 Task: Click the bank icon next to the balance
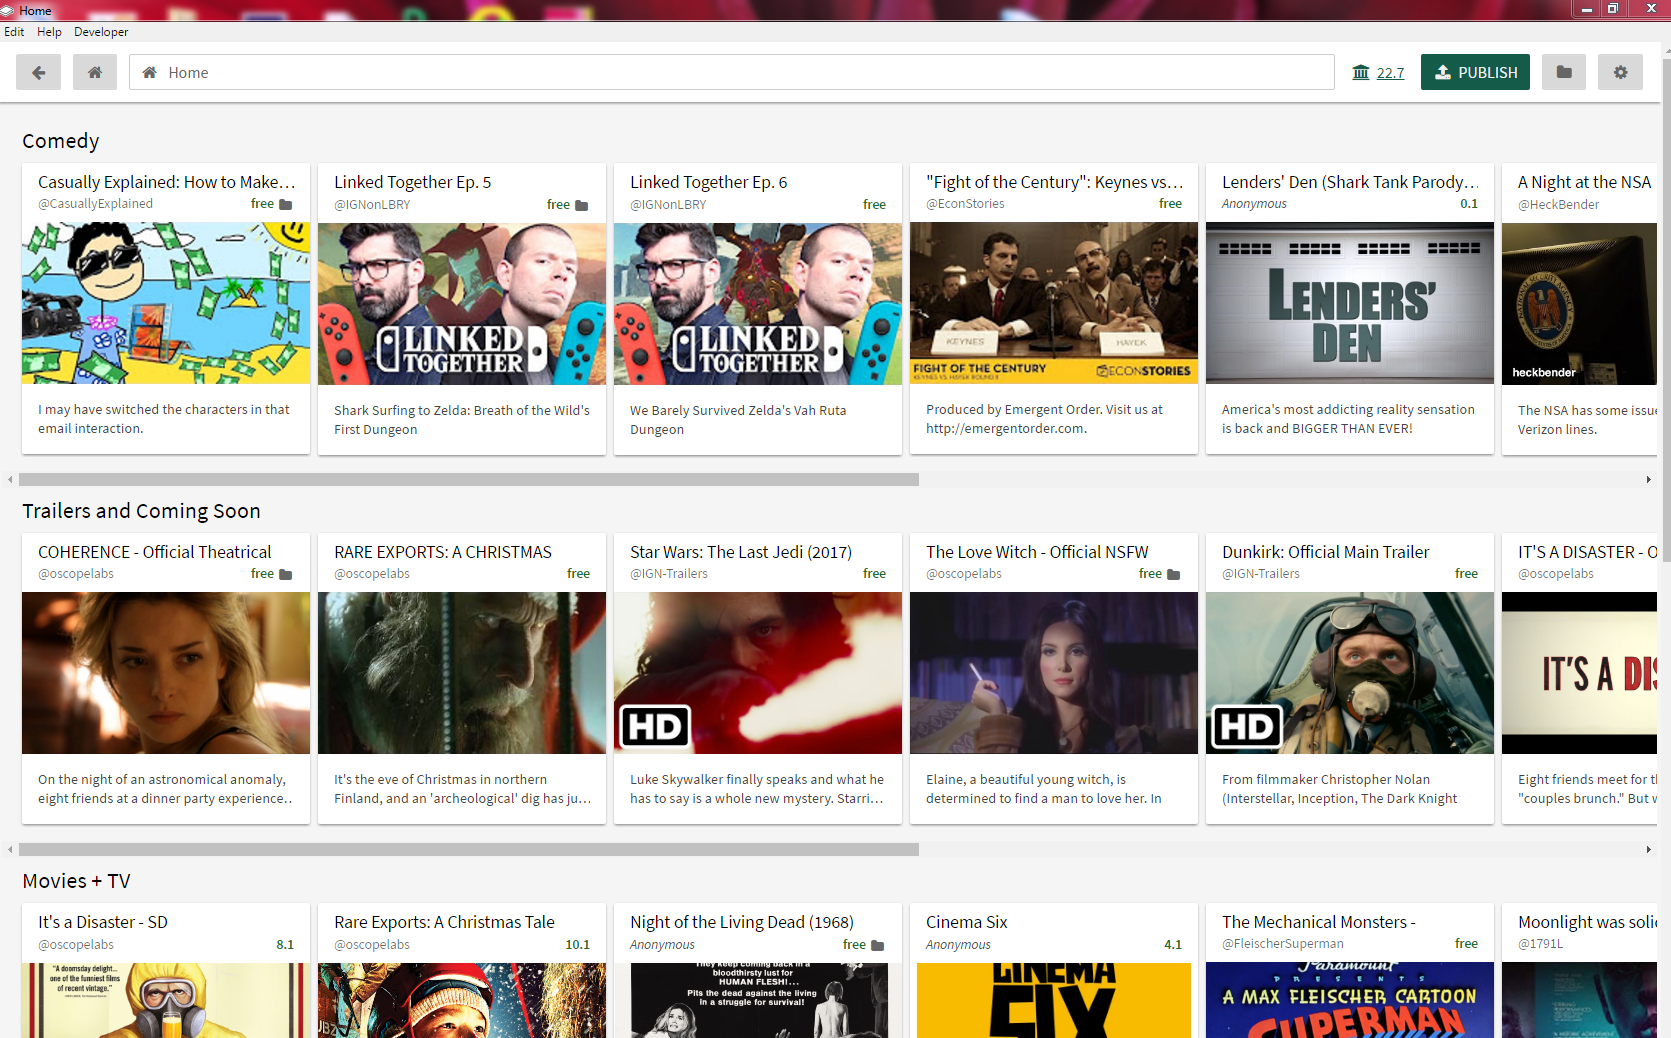tap(1361, 72)
